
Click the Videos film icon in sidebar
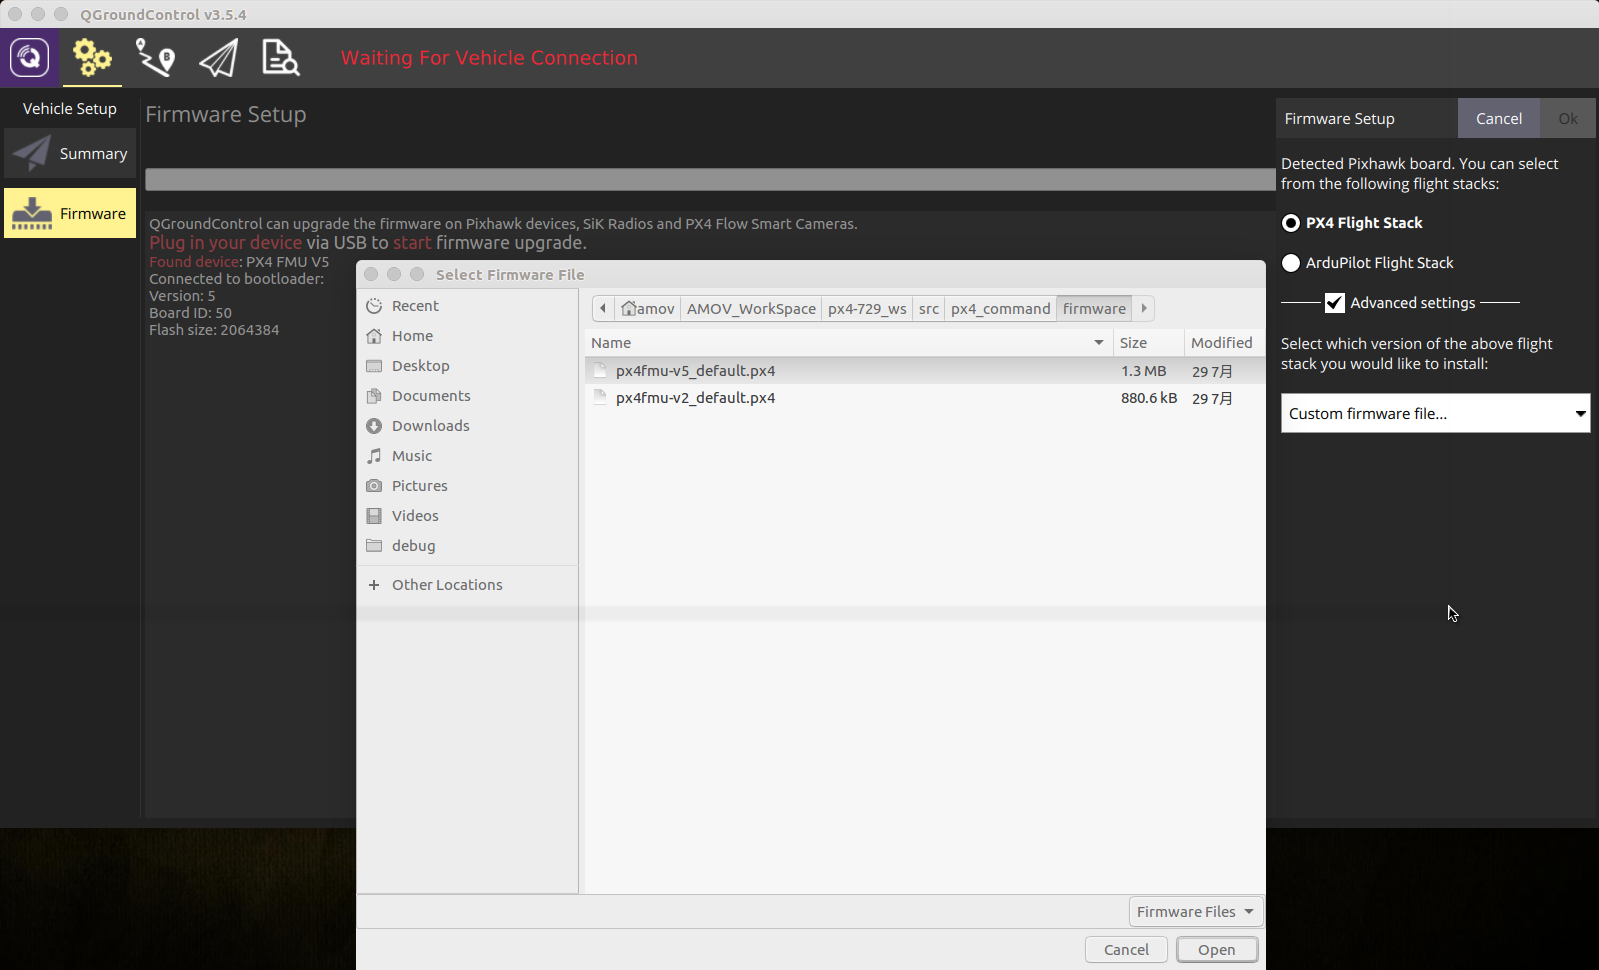coord(374,516)
